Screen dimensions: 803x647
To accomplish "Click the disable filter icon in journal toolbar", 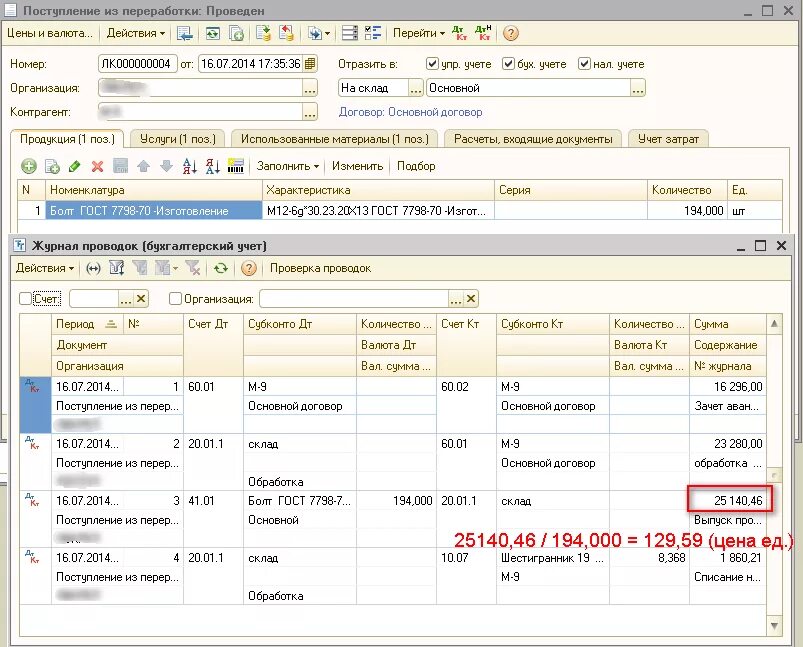I will 193,268.
